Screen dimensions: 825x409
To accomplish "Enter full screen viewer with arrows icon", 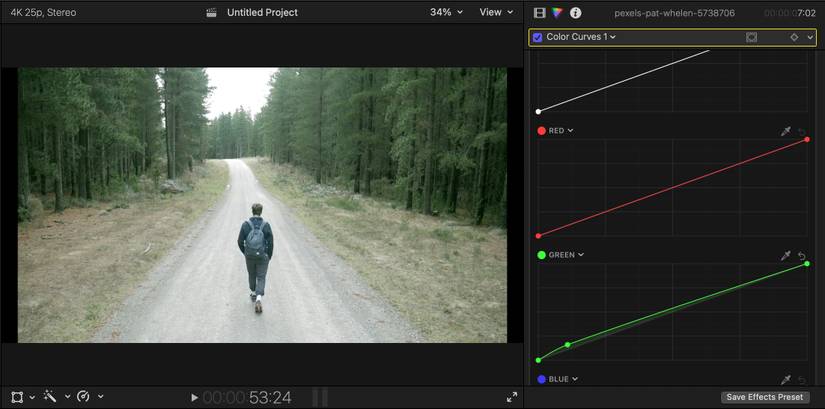I will [x=511, y=397].
